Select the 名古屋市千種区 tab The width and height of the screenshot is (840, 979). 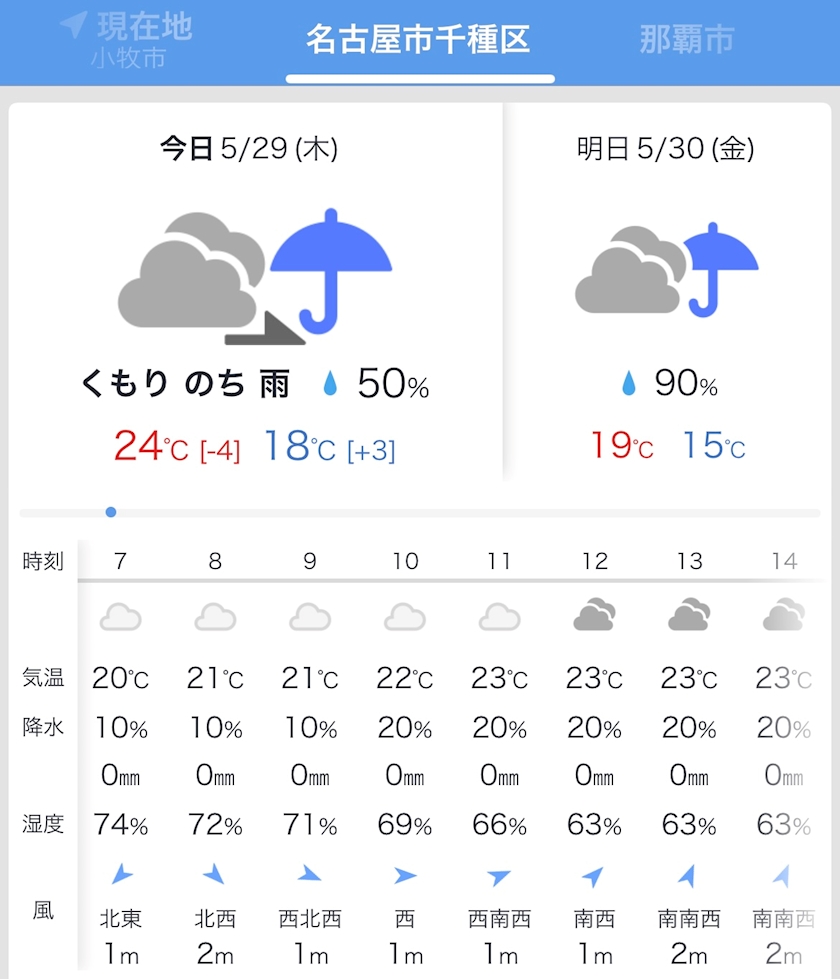pos(418,40)
